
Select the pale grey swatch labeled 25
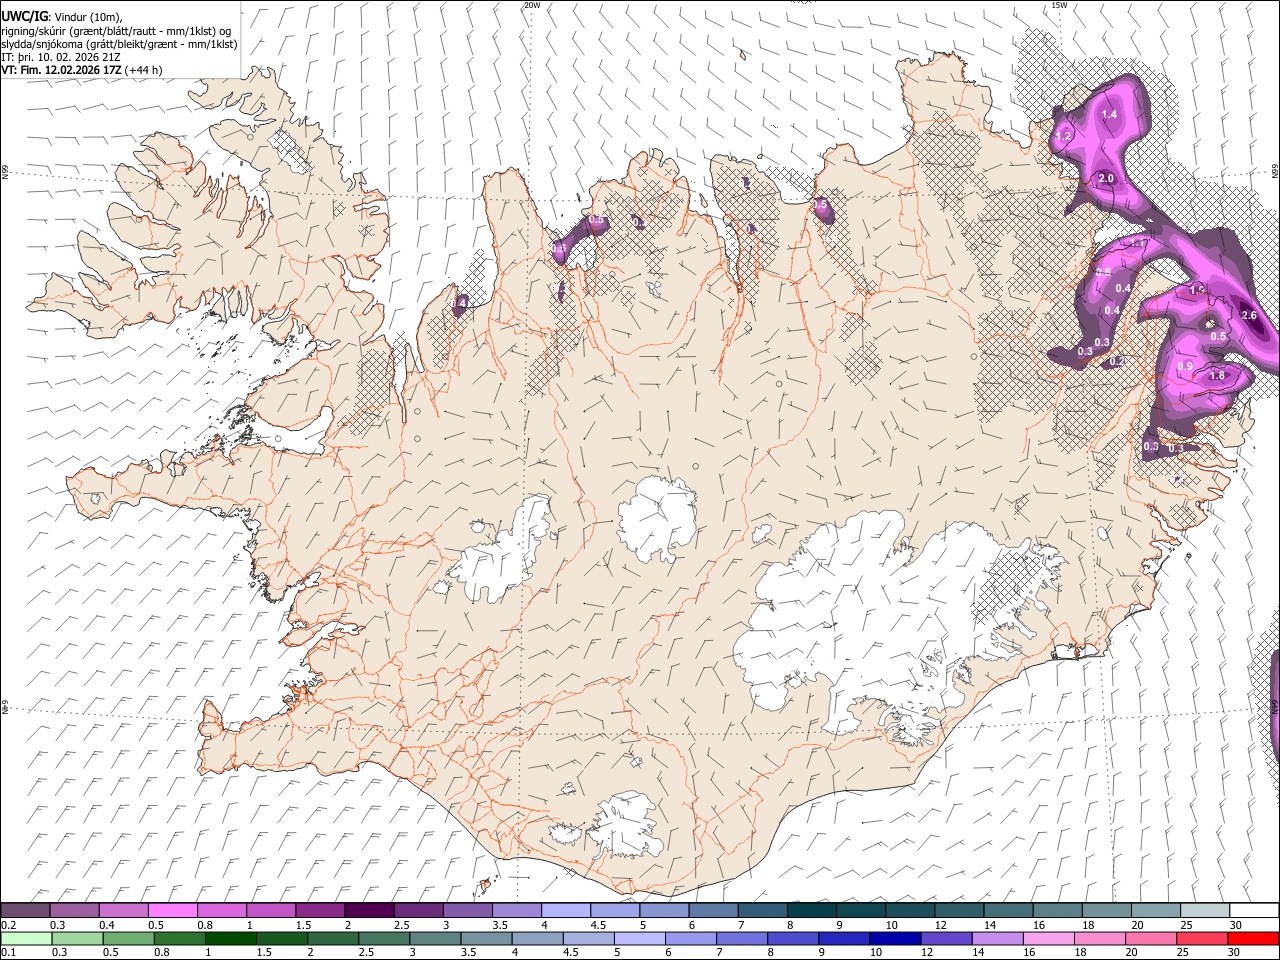(1203, 911)
